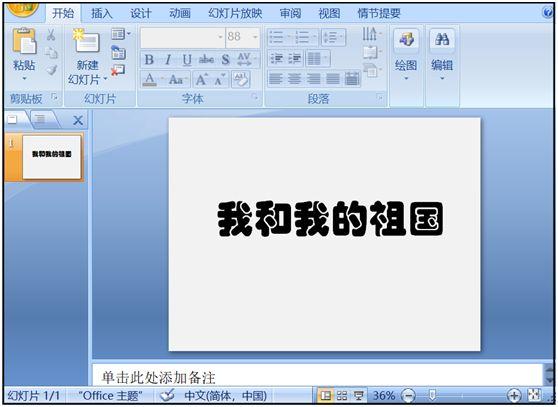Toggle align text left
This screenshot has width=558, height=407.
275,79
